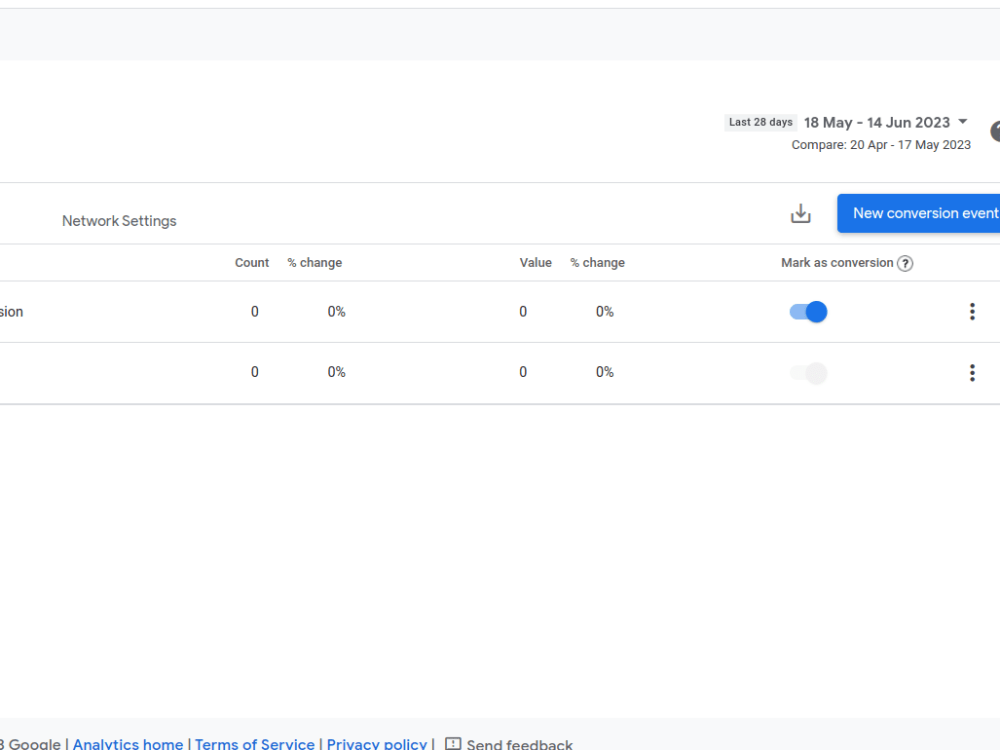Click value 0 in the first row's Value column
This screenshot has width=1000, height=750.
tap(523, 312)
